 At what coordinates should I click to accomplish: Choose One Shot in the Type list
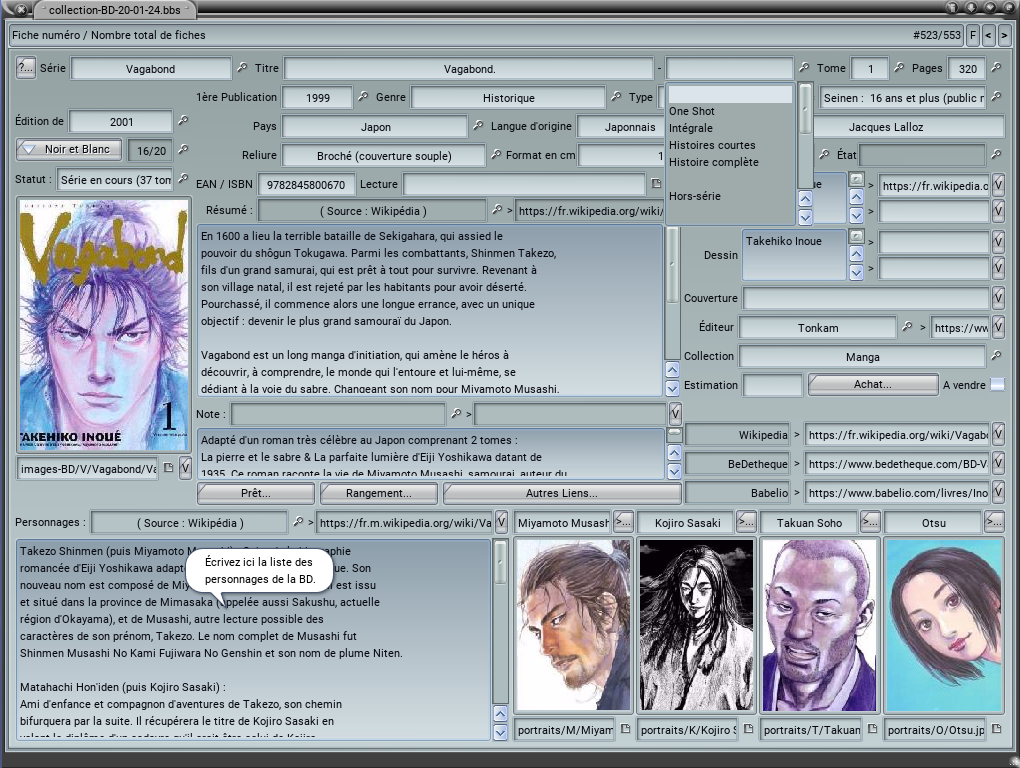pos(691,111)
